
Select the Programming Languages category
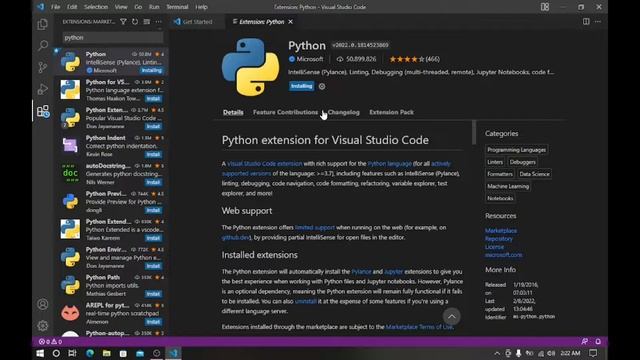point(516,150)
